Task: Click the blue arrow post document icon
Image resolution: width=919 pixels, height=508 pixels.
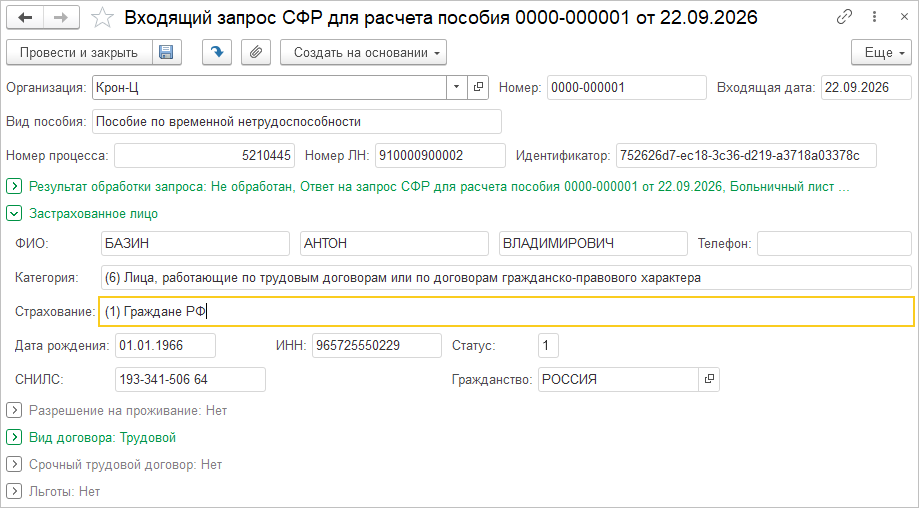Action: tap(217, 52)
